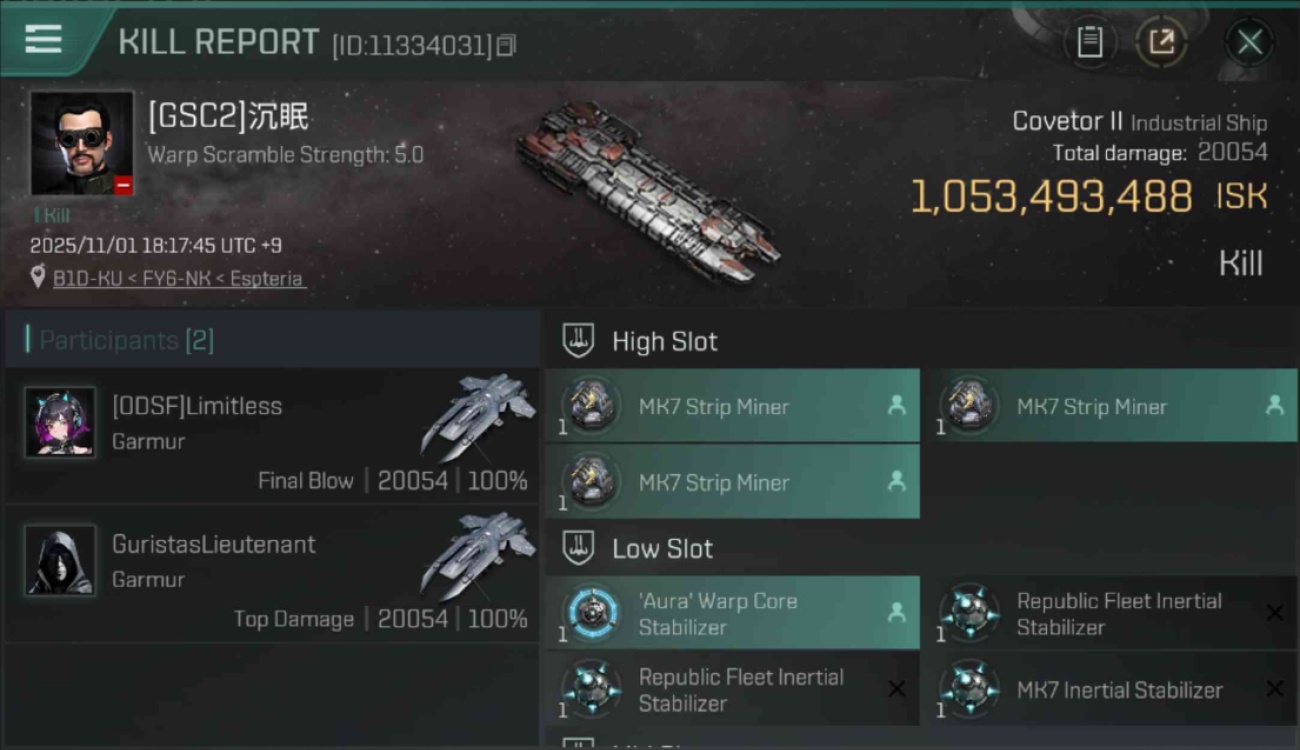This screenshot has height=750, width=1300.
Task: Click the location pin icon
Action: [38, 277]
